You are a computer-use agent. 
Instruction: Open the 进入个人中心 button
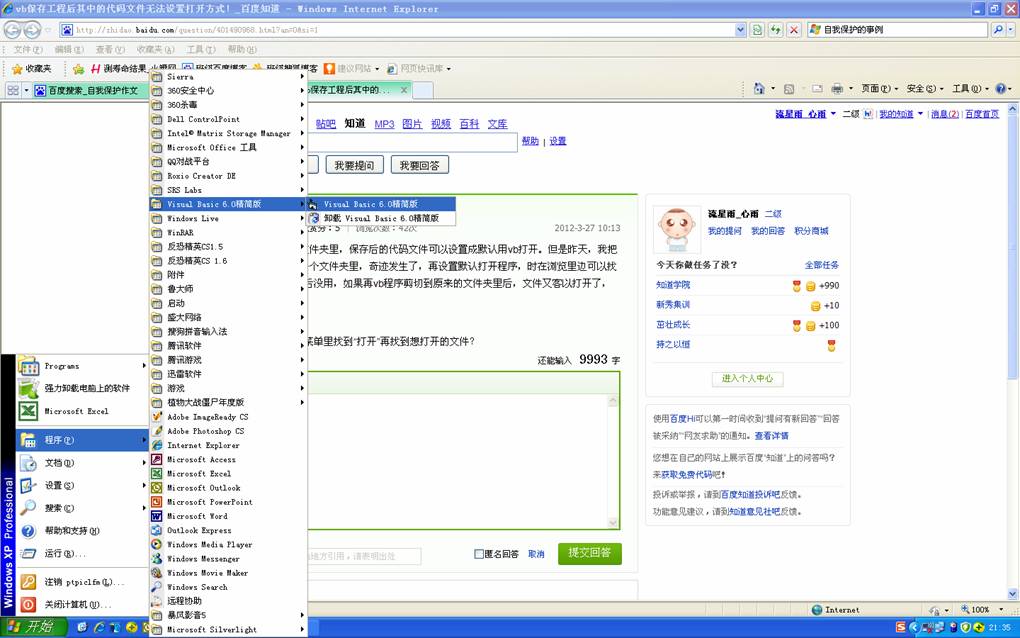(747, 379)
